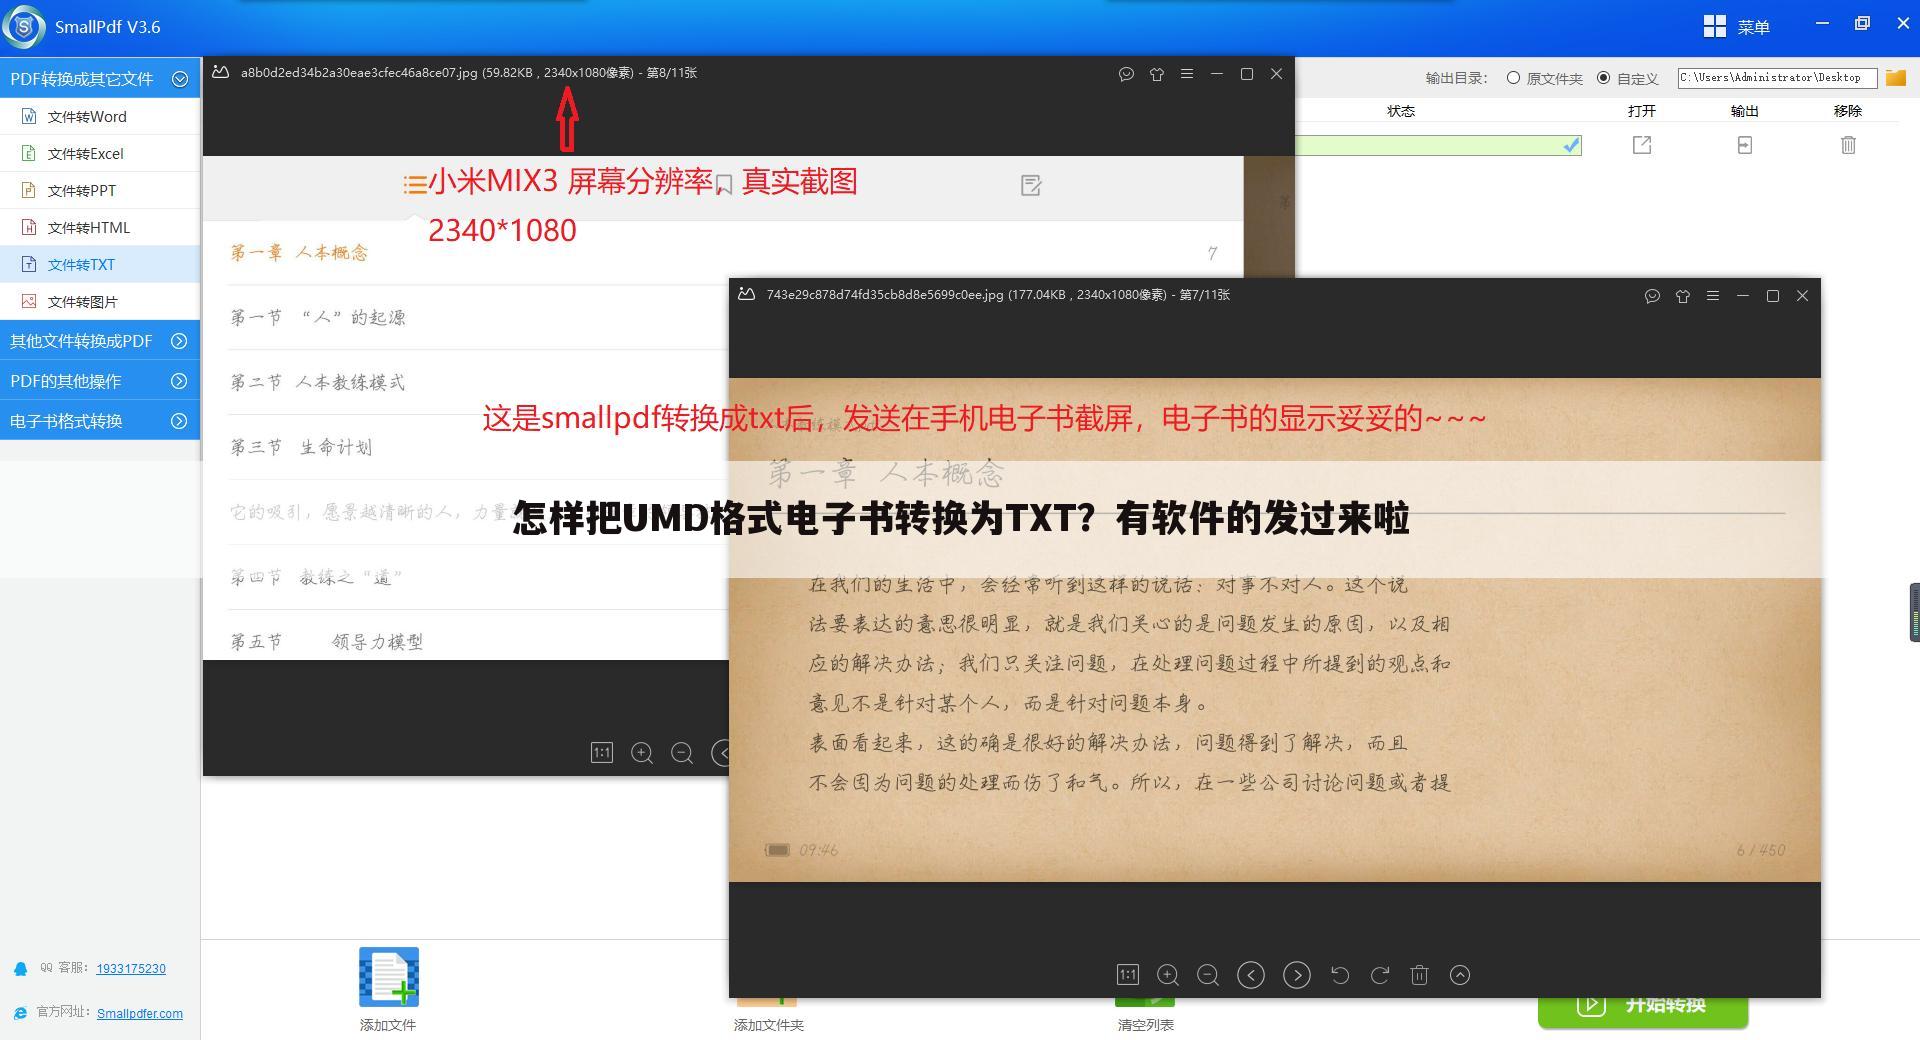Click the image icon in back viewer title
1920x1040 pixels.
pos(220,72)
